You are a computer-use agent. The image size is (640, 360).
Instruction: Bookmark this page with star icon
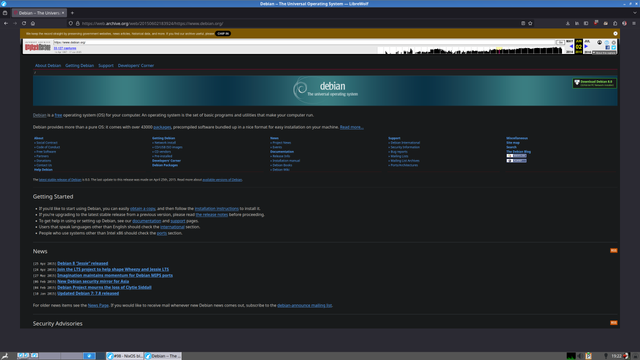click(530, 23)
